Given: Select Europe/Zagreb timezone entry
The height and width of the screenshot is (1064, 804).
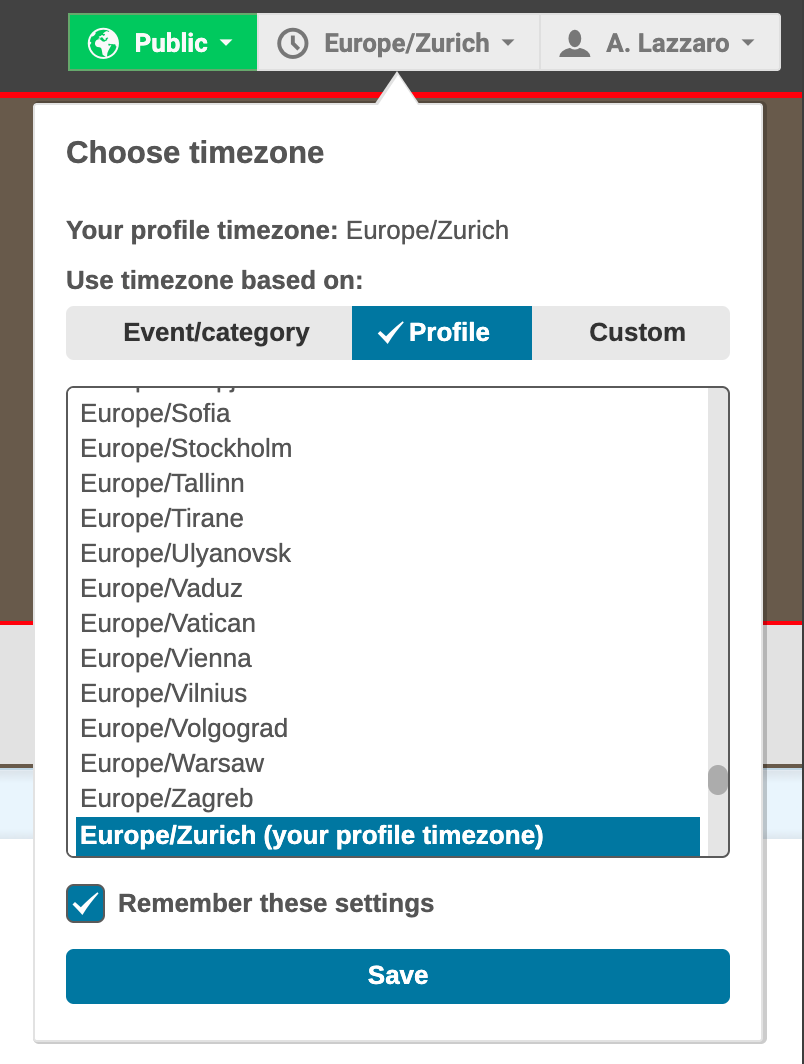Looking at the screenshot, I should click(x=166, y=798).
